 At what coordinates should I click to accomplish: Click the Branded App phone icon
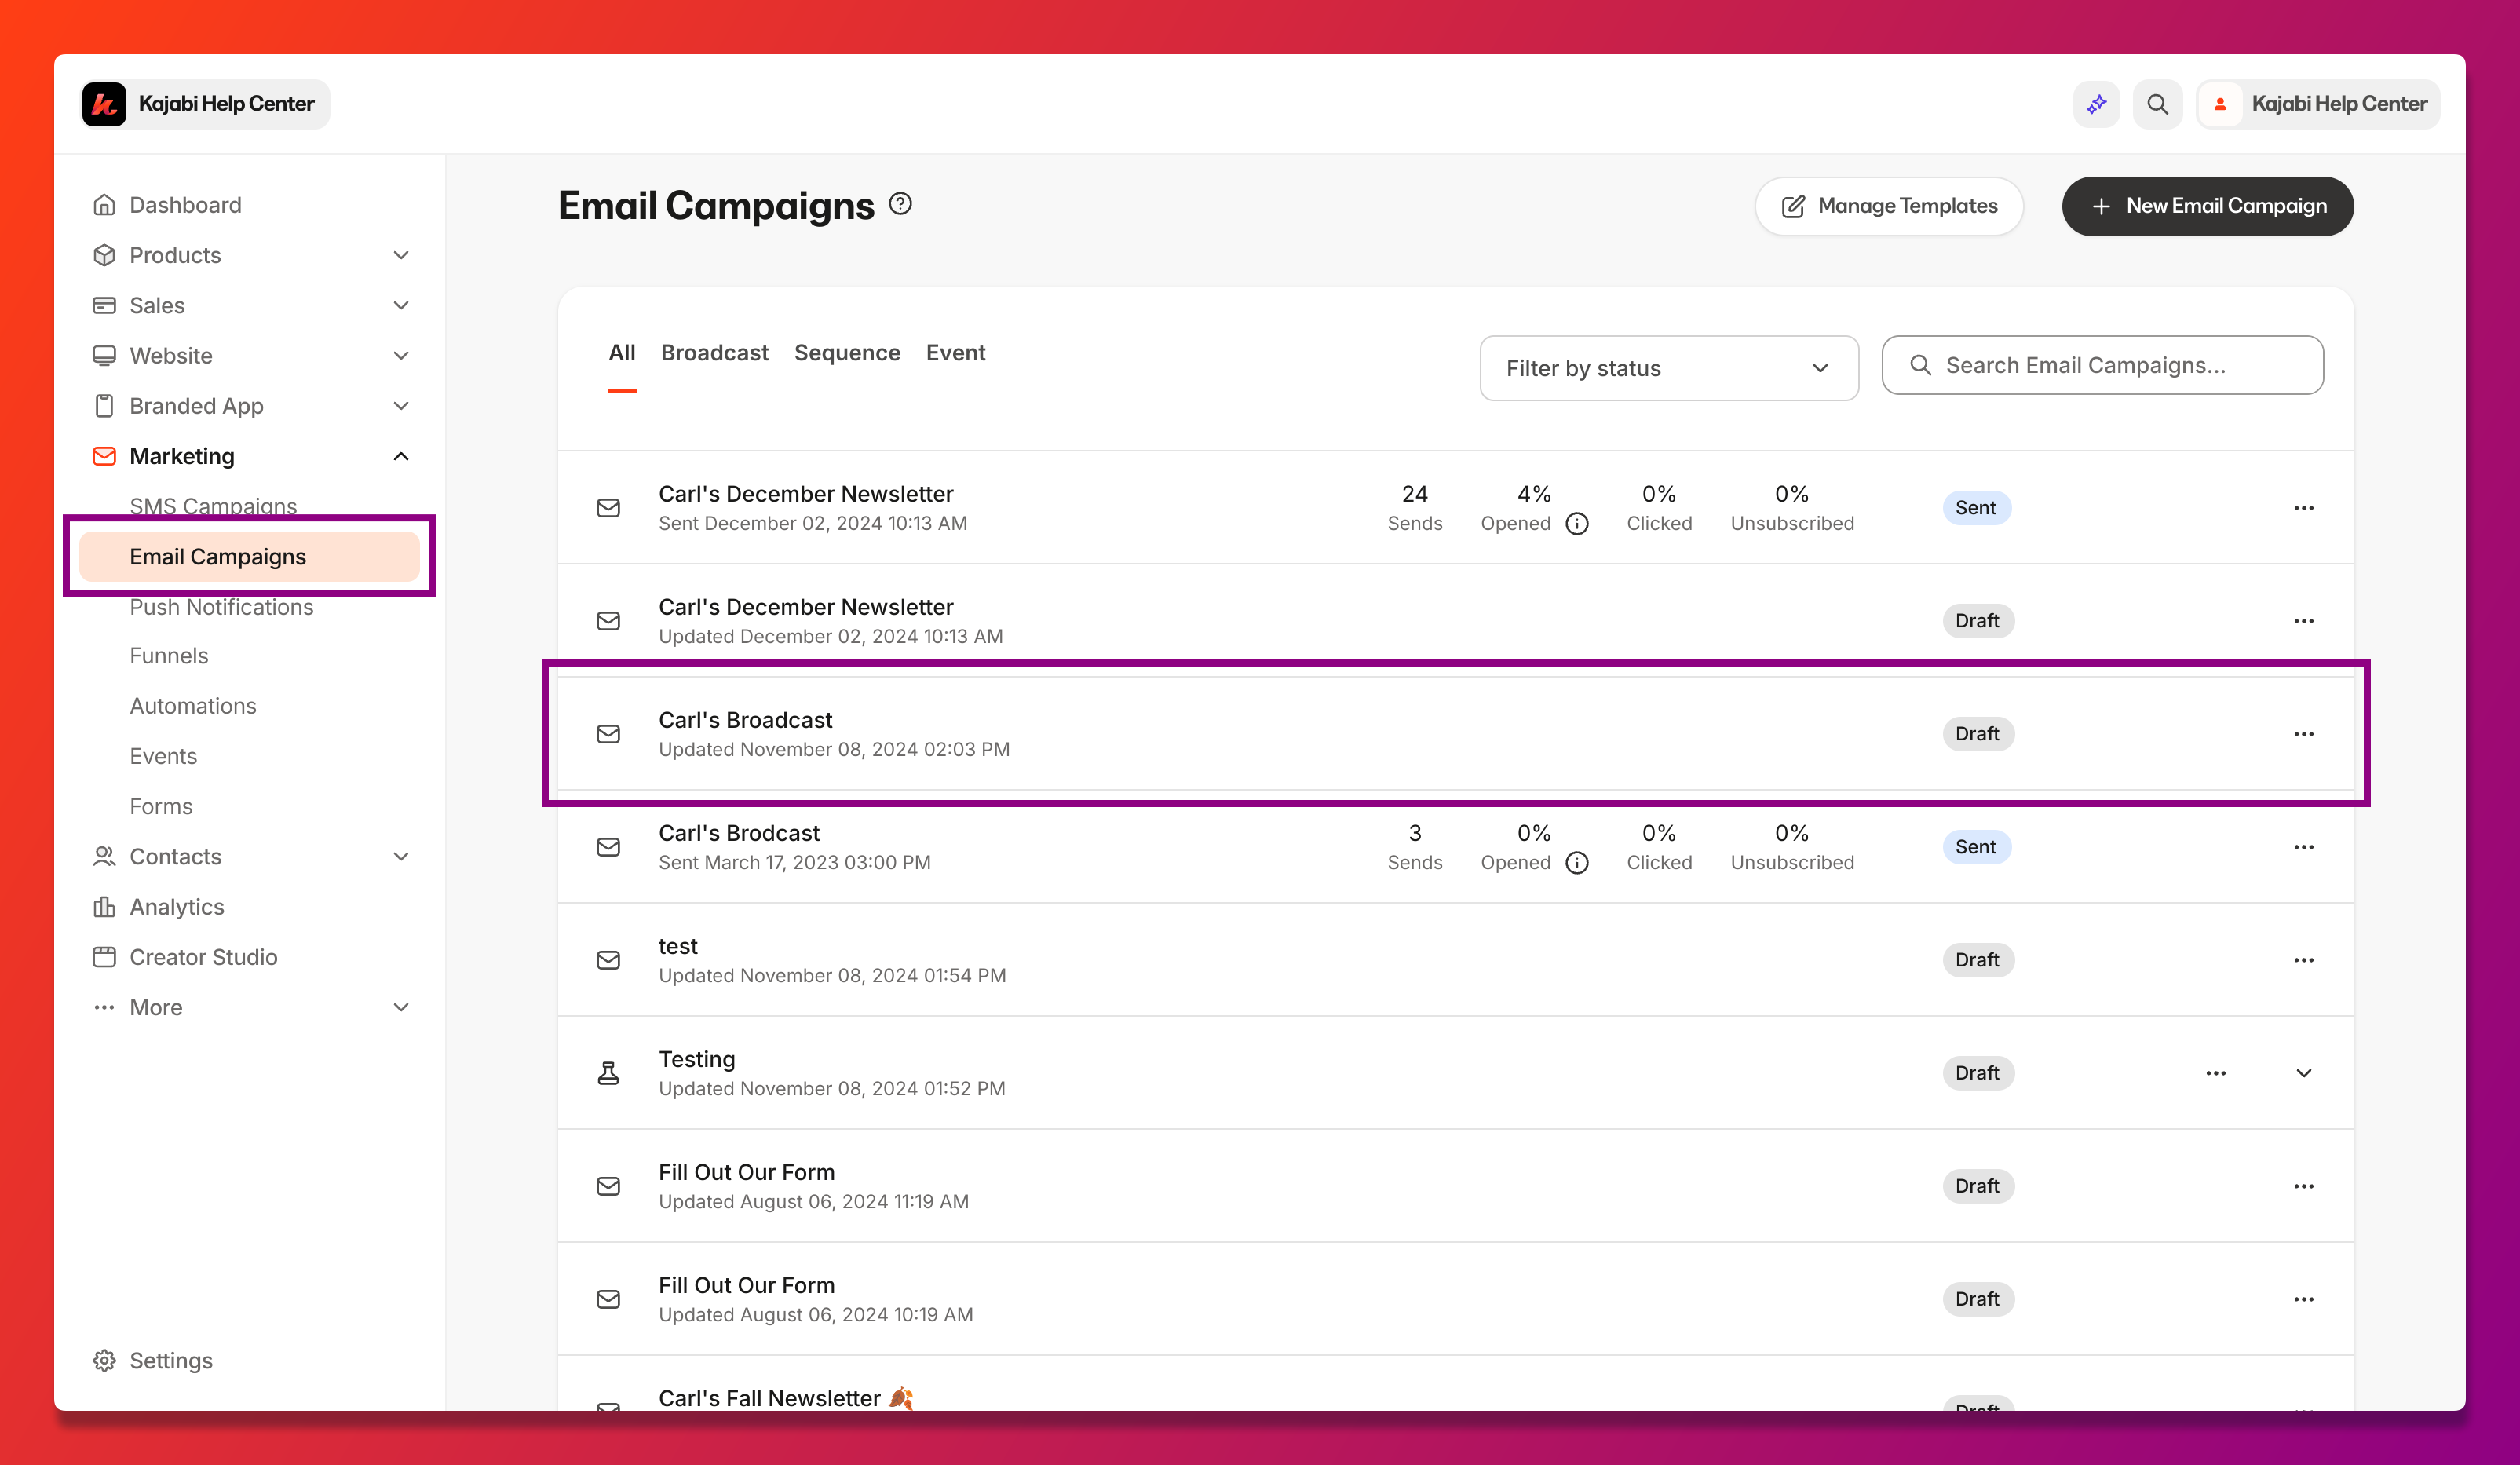click(104, 406)
